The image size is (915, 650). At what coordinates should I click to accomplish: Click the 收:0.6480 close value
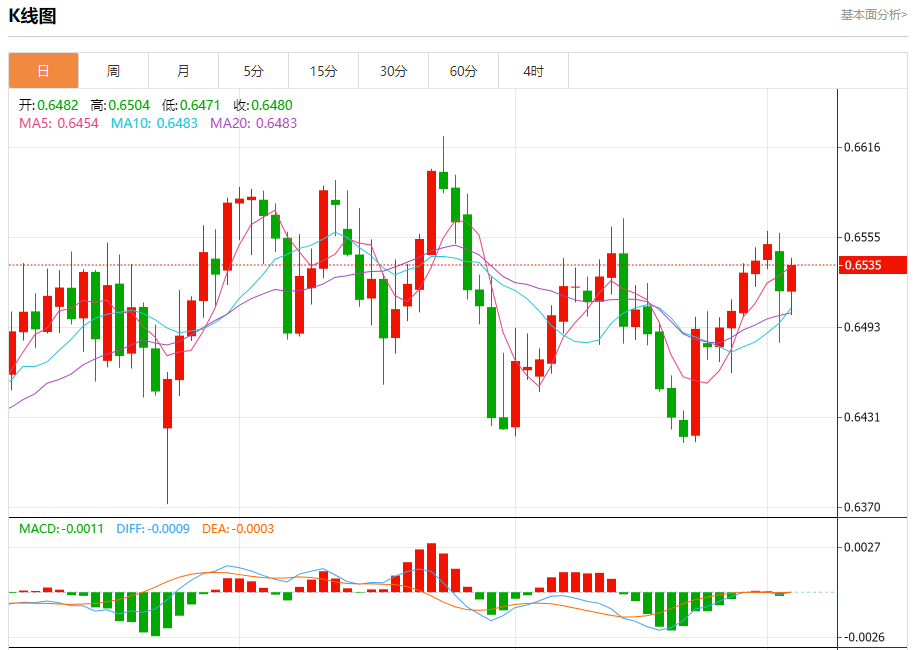pyautogui.click(x=263, y=105)
